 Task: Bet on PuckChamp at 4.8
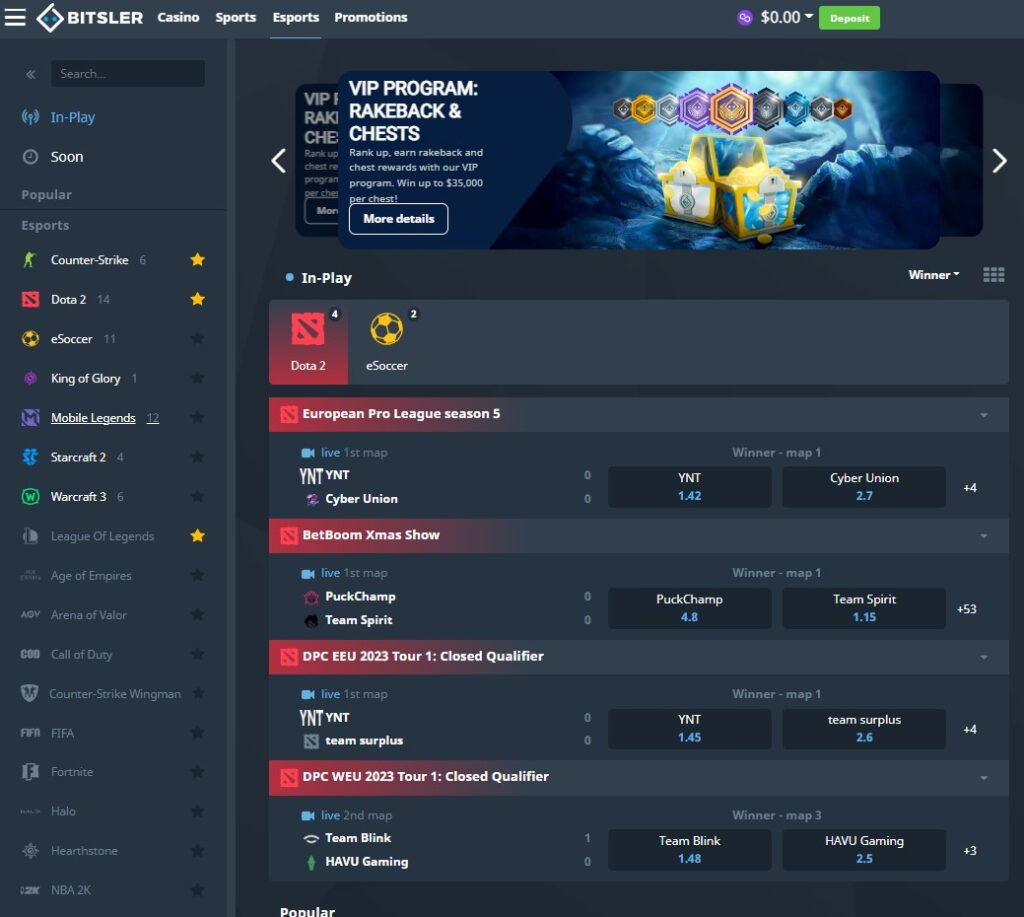(x=690, y=608)
